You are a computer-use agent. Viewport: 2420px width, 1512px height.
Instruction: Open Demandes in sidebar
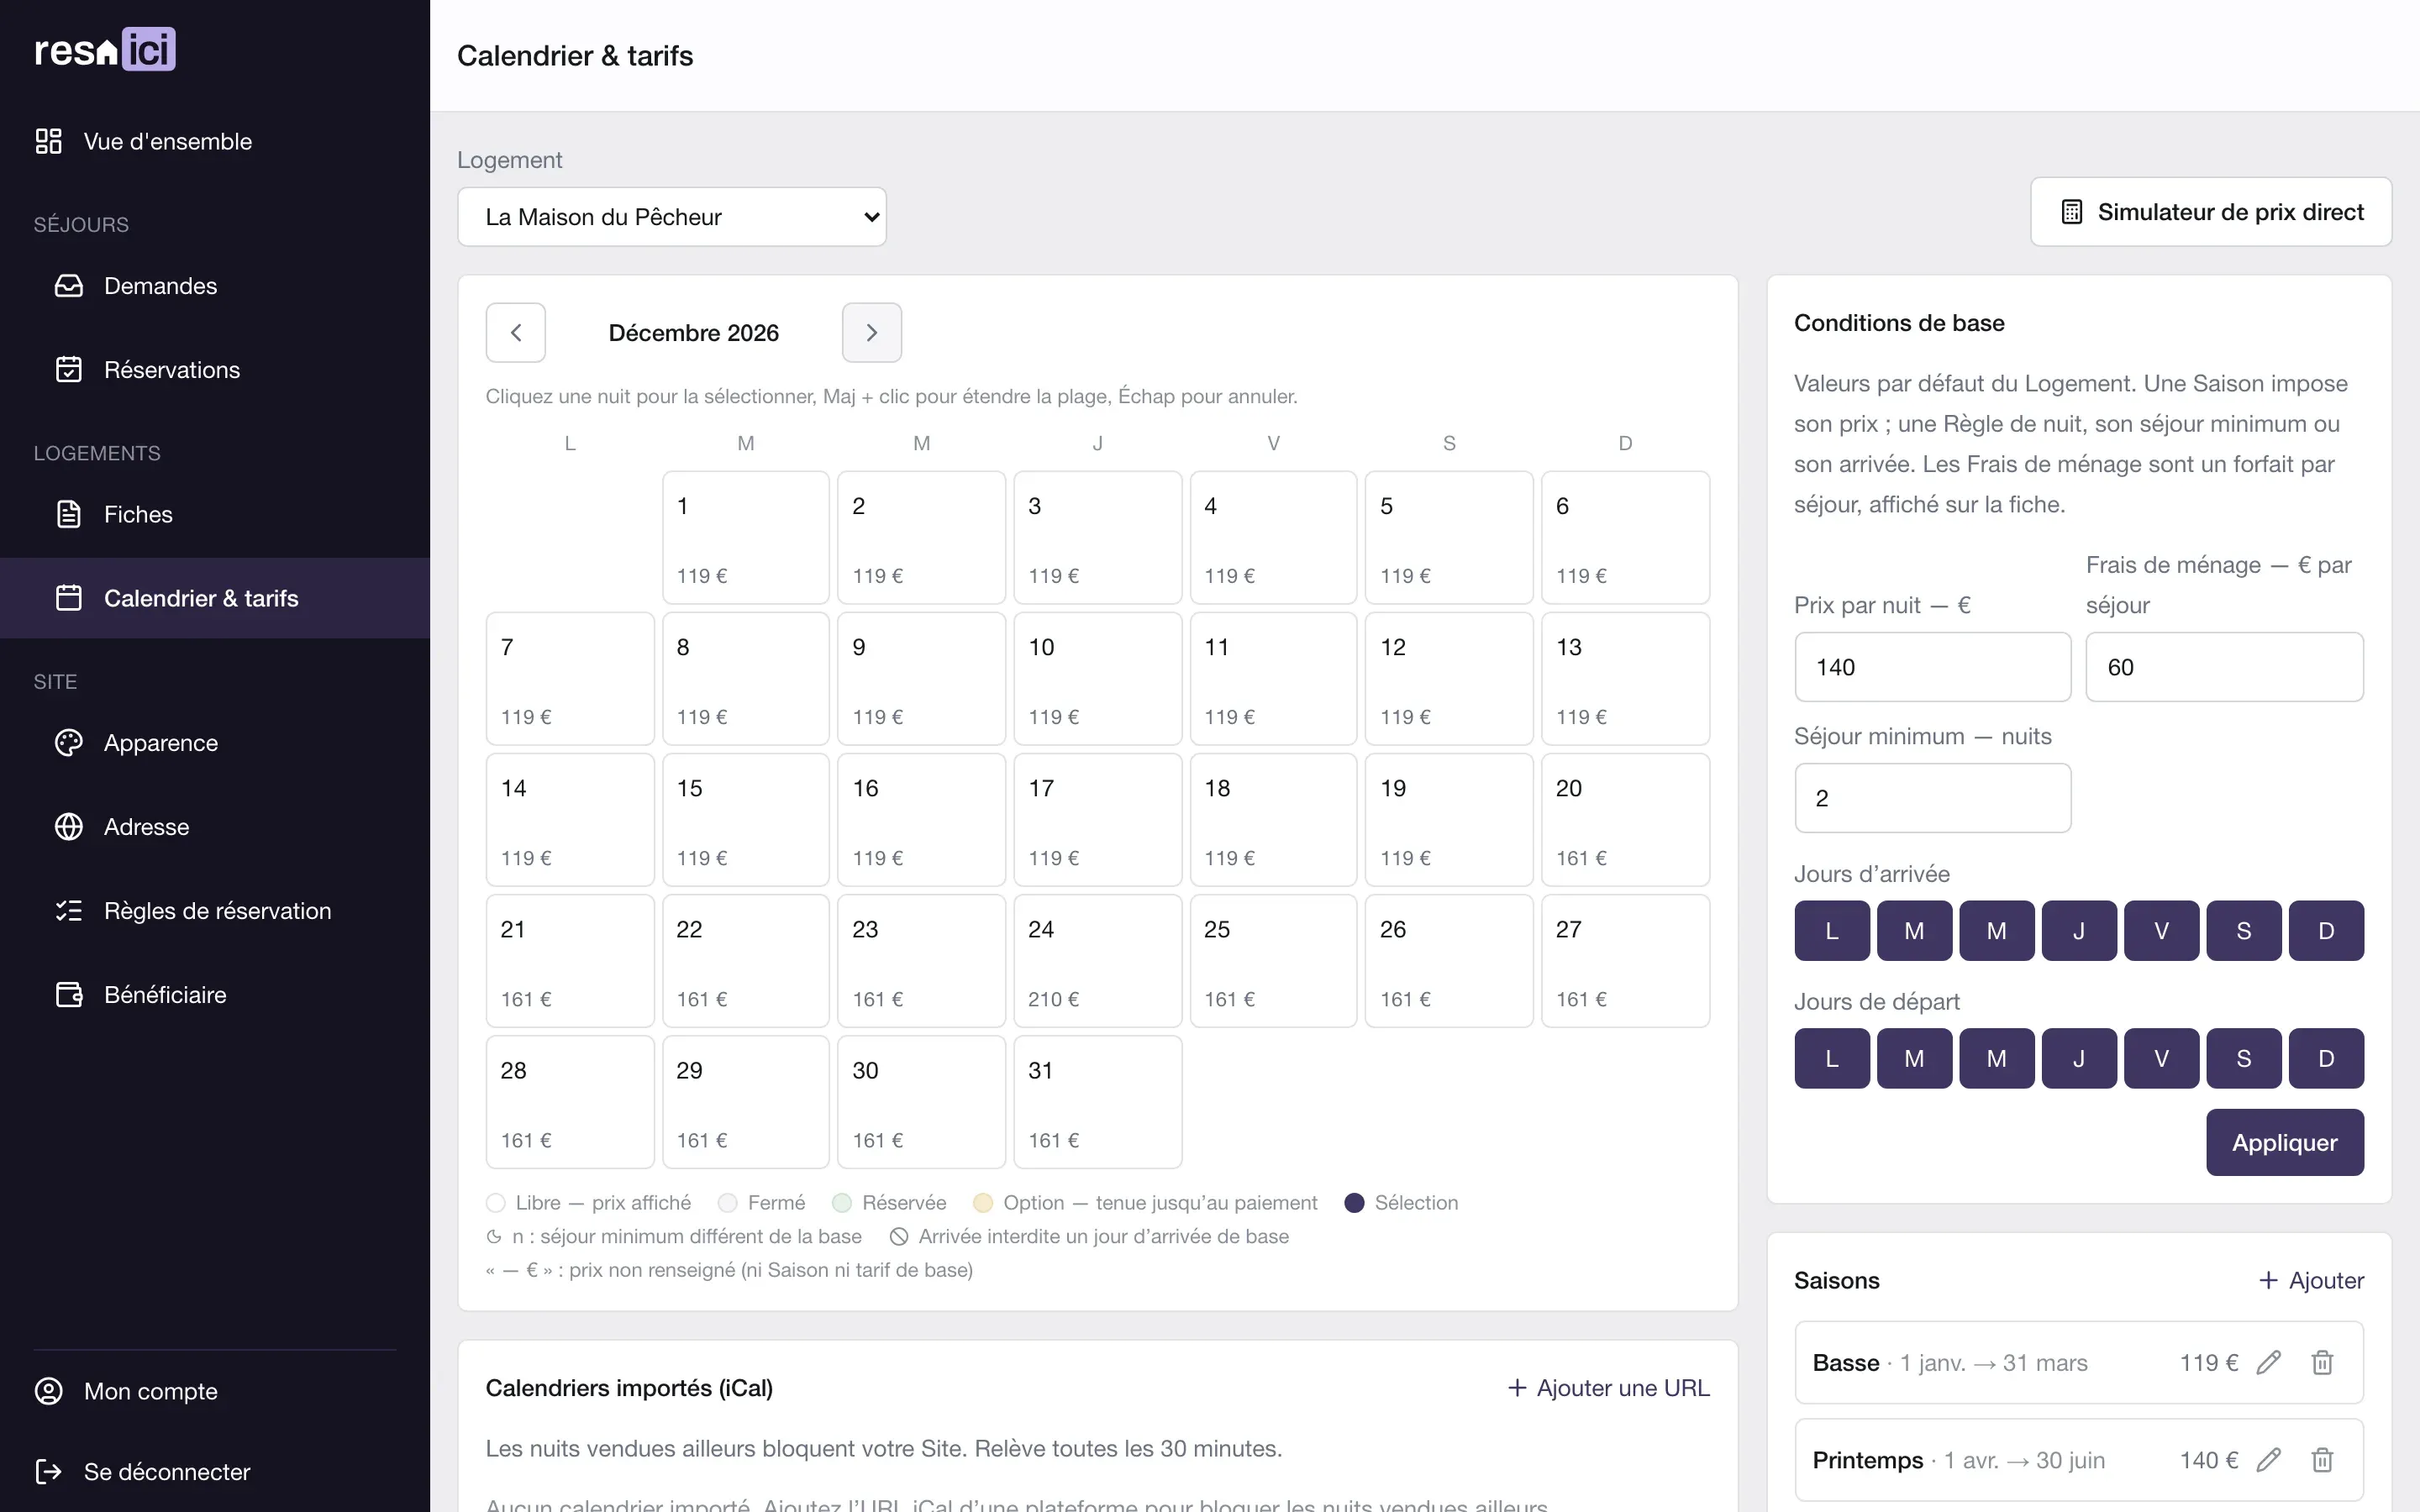[x=215, y=286]
